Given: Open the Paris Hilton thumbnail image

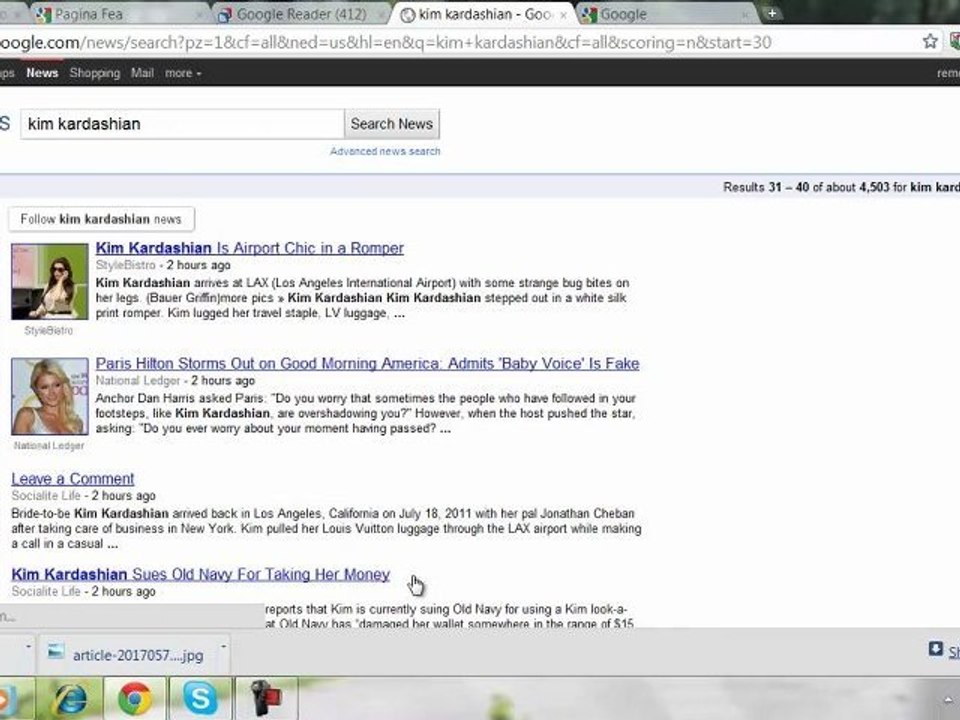Looking at the screenshot, I should click(x=50, y=396).
